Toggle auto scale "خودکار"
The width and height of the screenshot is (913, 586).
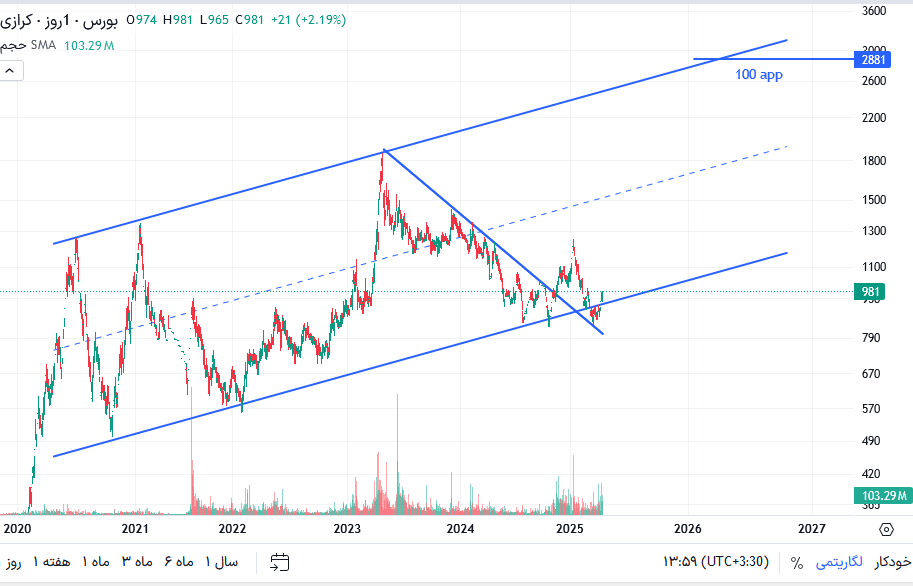click(892, 562)
